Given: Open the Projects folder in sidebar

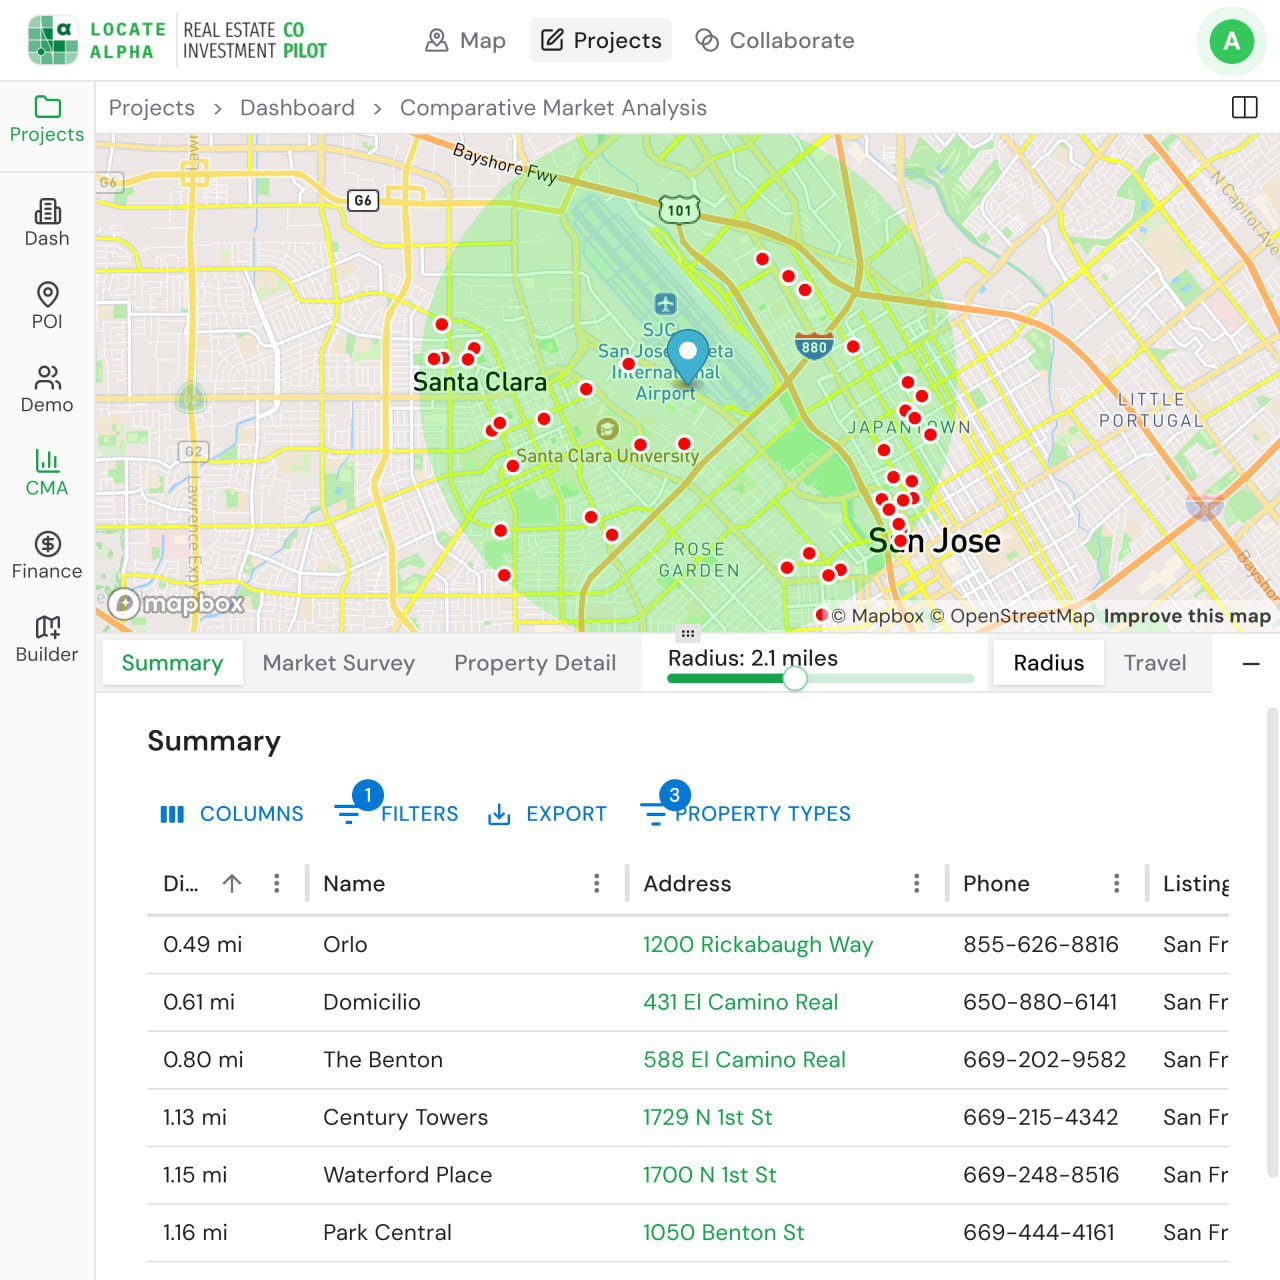Looking at the screenshot, I should [x=47, y=120].
